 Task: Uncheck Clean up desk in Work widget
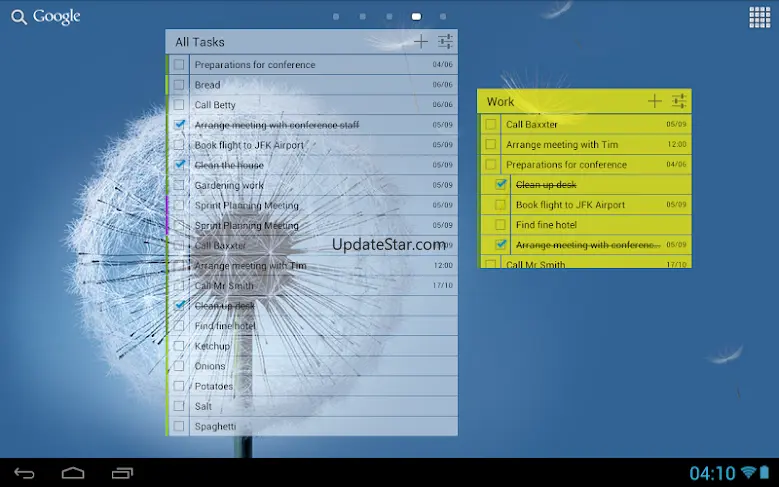[501, 184]
